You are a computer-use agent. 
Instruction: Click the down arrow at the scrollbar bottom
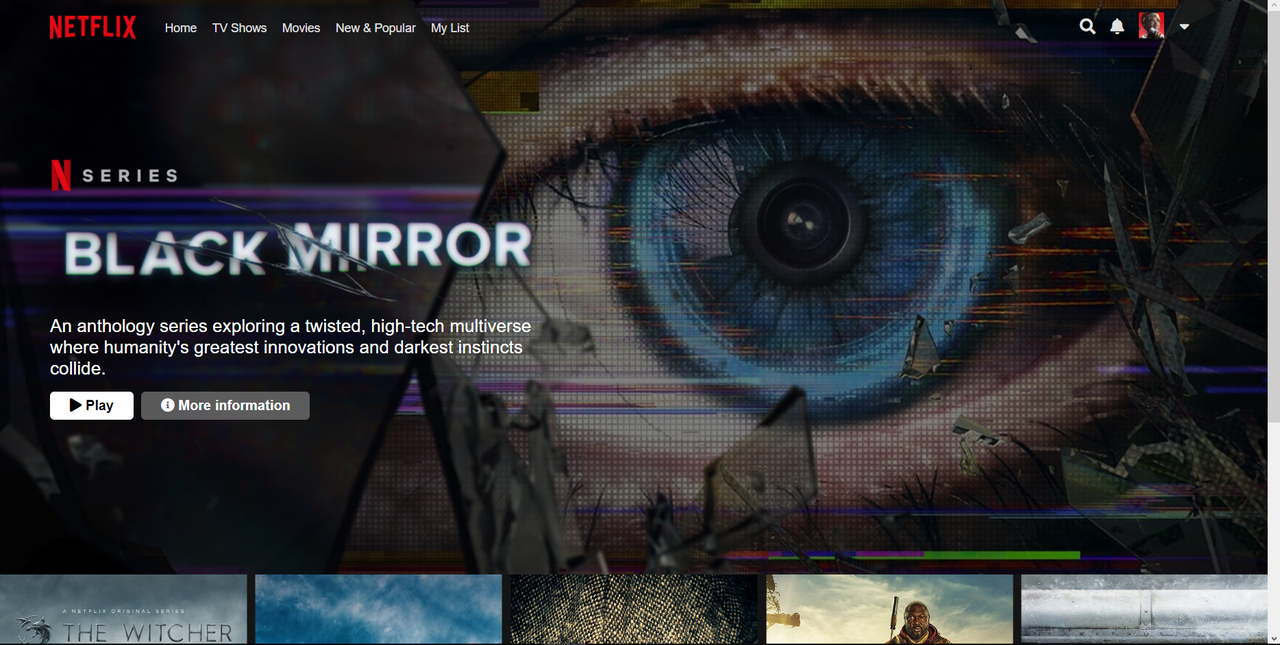[x=1274, y=639]
